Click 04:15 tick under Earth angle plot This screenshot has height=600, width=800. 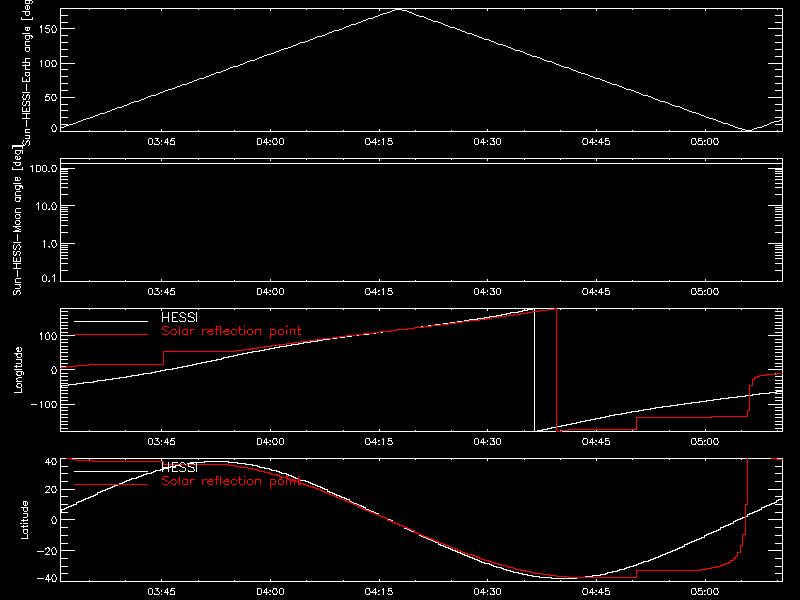point(379,142)
